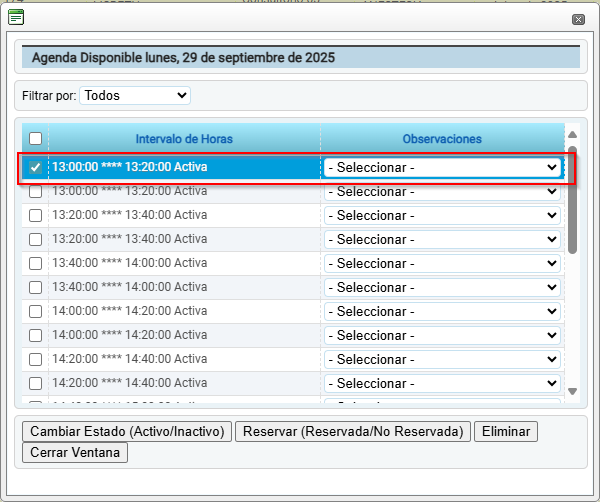Click the green window icon in title bar
This screenshot has width=600, height=502.
point(16,16)
